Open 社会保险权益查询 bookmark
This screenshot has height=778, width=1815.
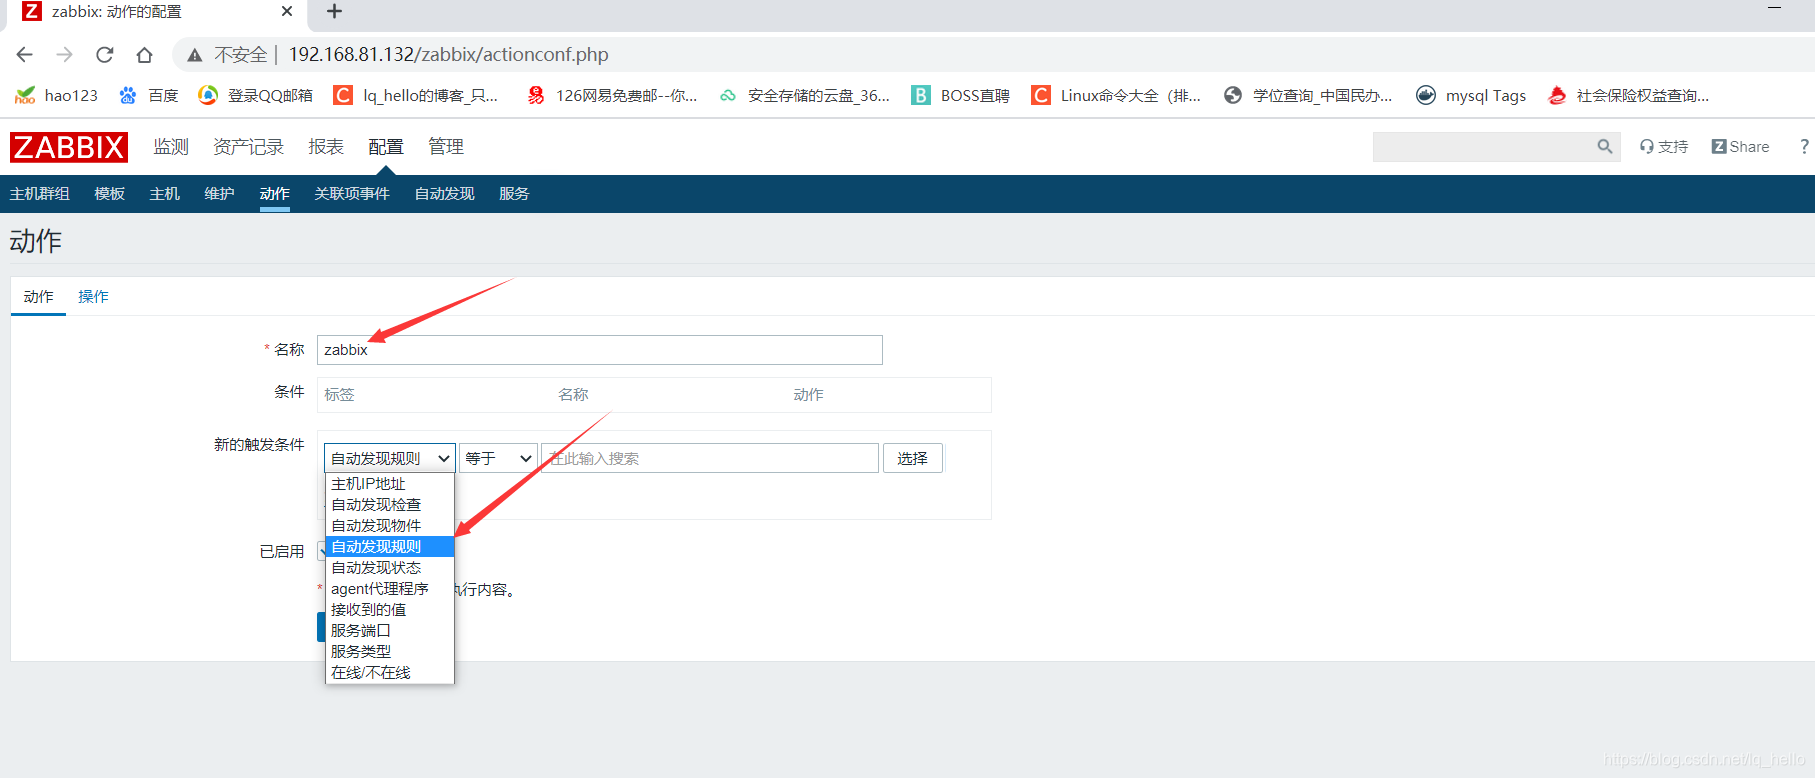pyautogui.click(x=1628, y=95)
